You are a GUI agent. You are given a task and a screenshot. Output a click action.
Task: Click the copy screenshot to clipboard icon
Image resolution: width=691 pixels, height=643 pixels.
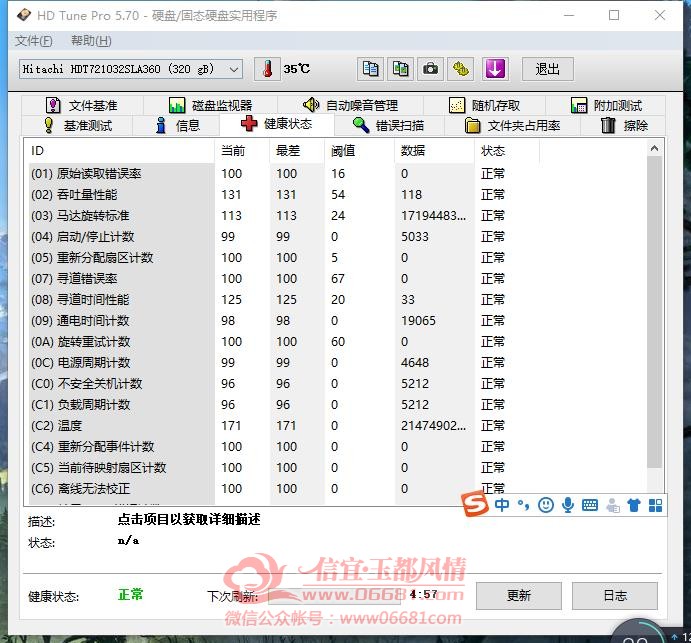tap(400, 69)
